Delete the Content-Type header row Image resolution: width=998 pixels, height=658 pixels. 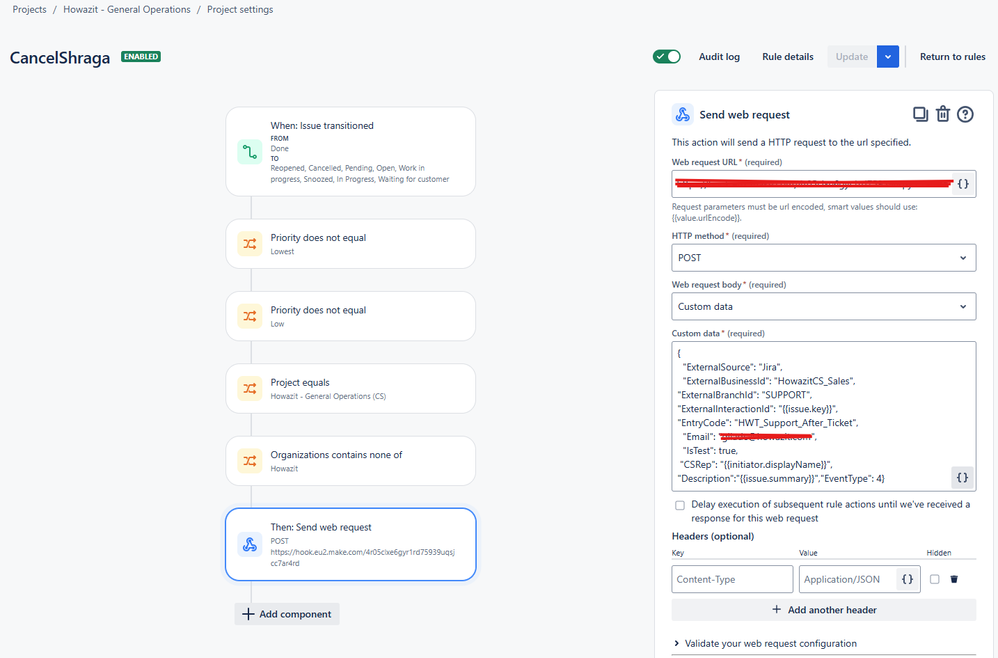954,579
